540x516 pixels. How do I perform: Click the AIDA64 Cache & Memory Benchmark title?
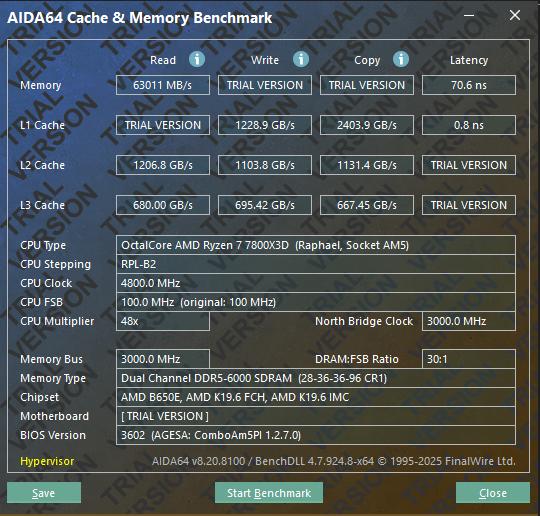pos(139,18)
